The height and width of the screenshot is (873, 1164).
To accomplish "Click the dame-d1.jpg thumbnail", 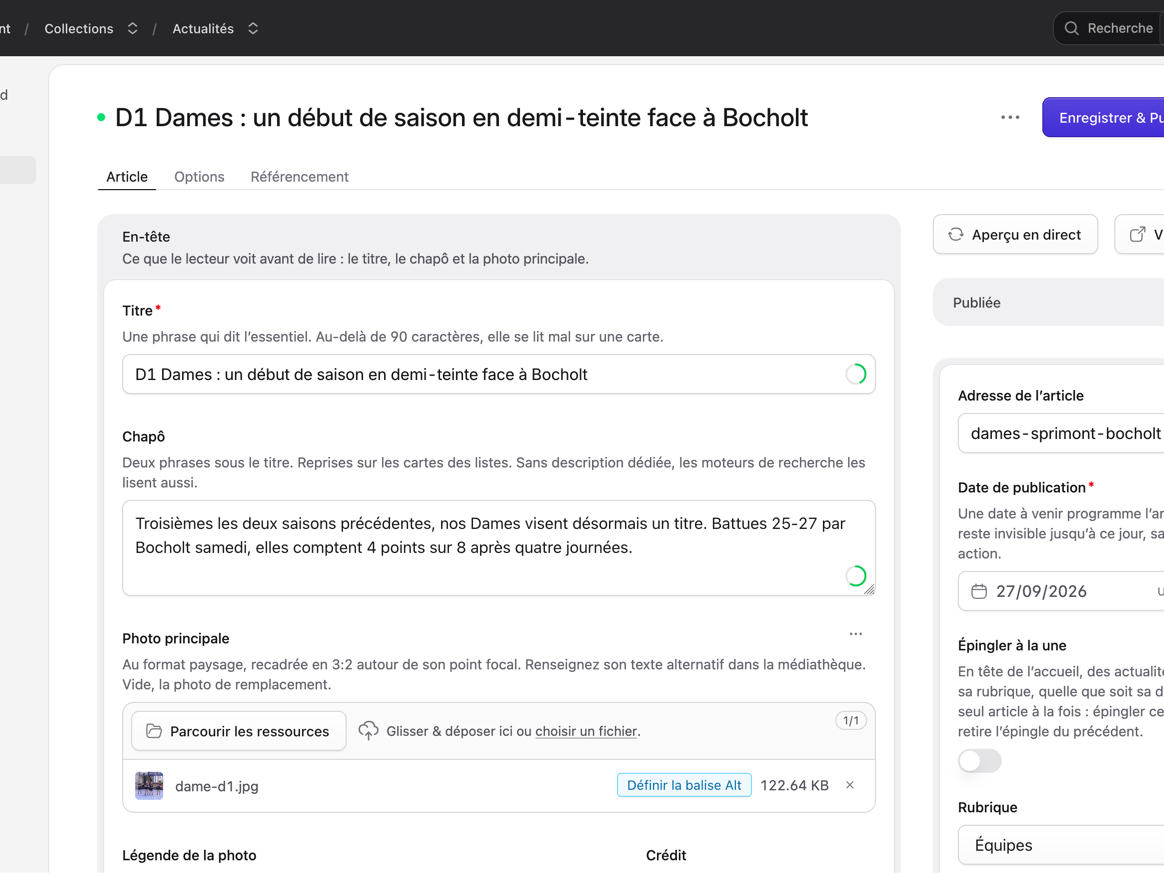I will tap(149, 785).
